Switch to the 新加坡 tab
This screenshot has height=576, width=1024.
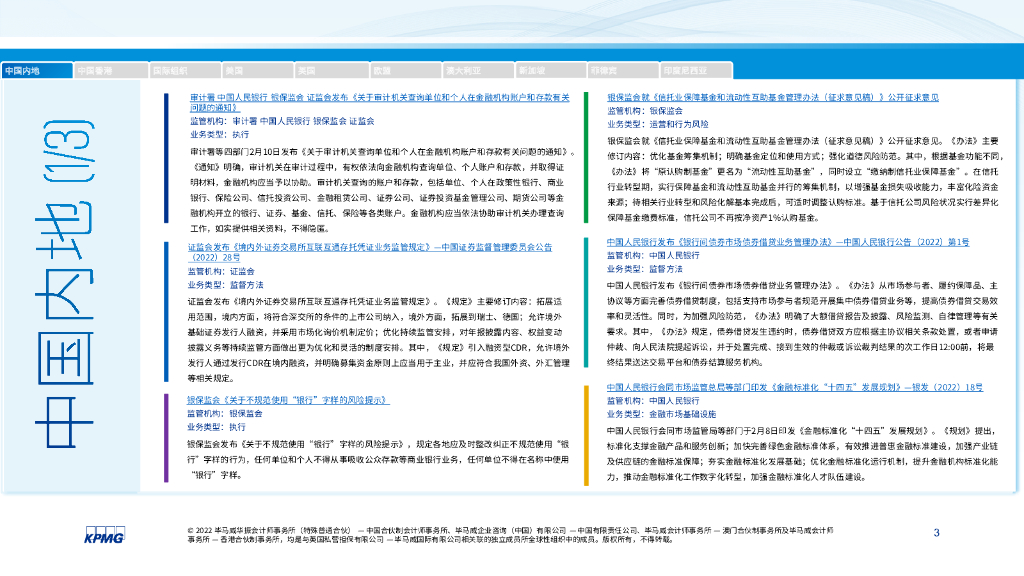point(551,71)
